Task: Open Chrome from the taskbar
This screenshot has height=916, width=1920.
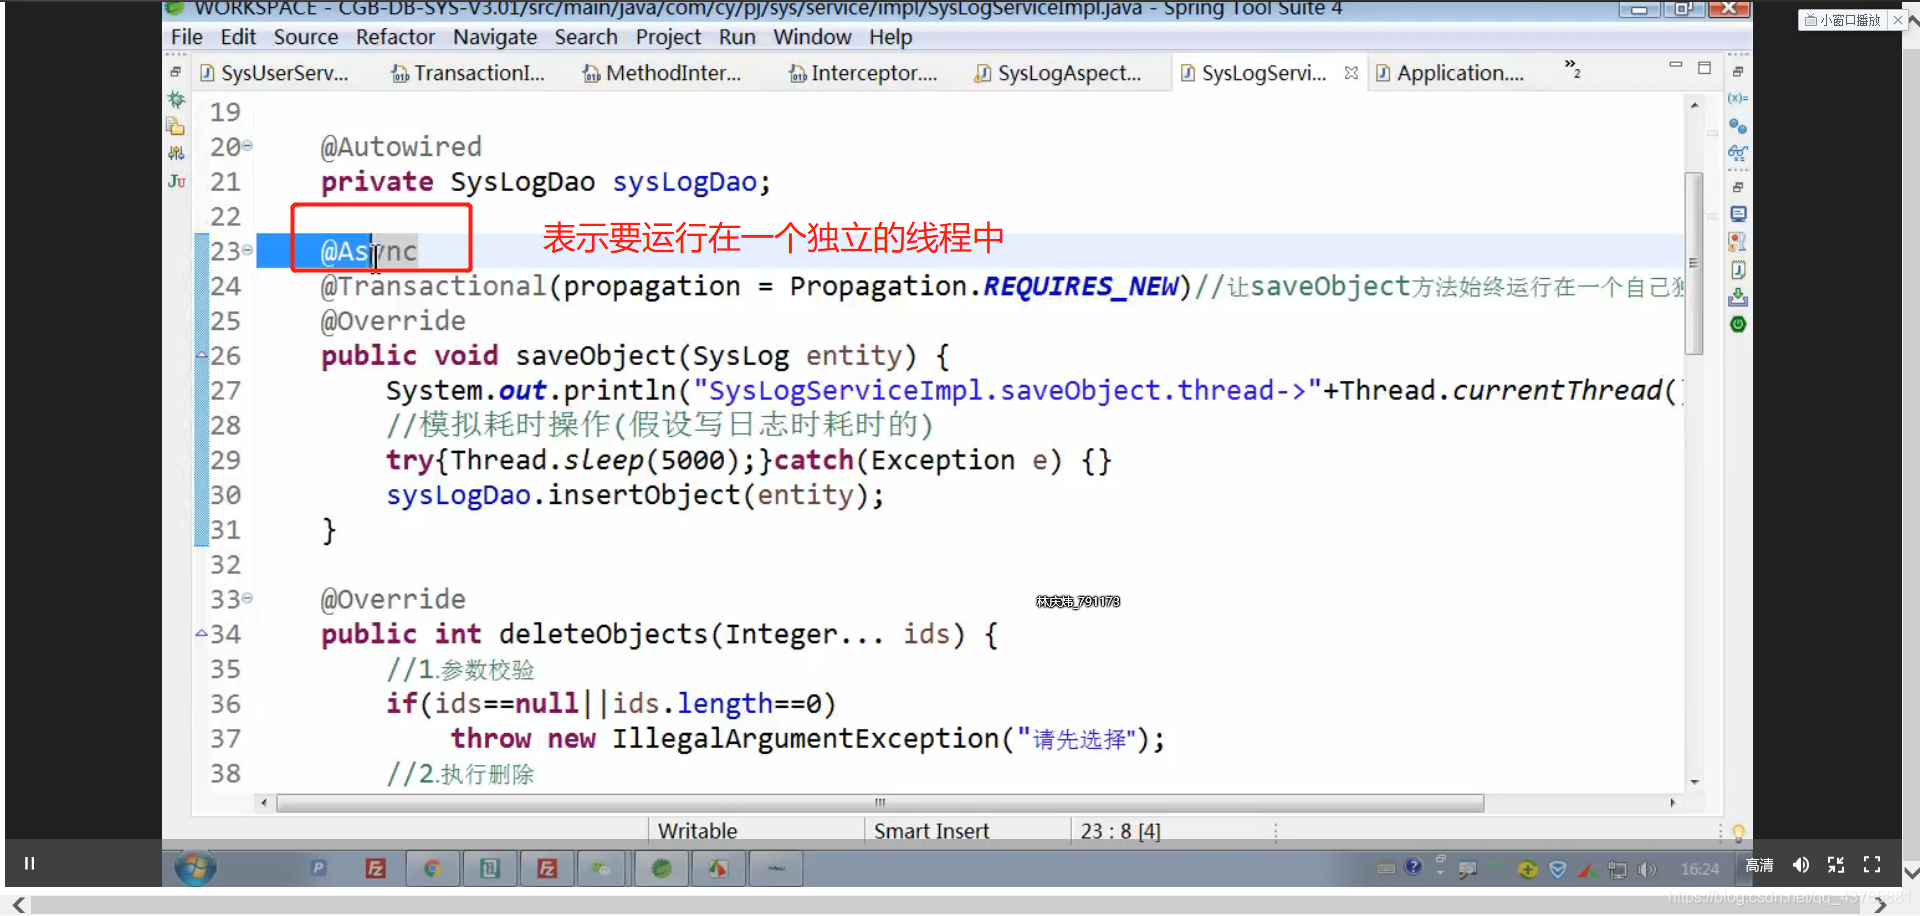Action: click(x=432, y=868)
